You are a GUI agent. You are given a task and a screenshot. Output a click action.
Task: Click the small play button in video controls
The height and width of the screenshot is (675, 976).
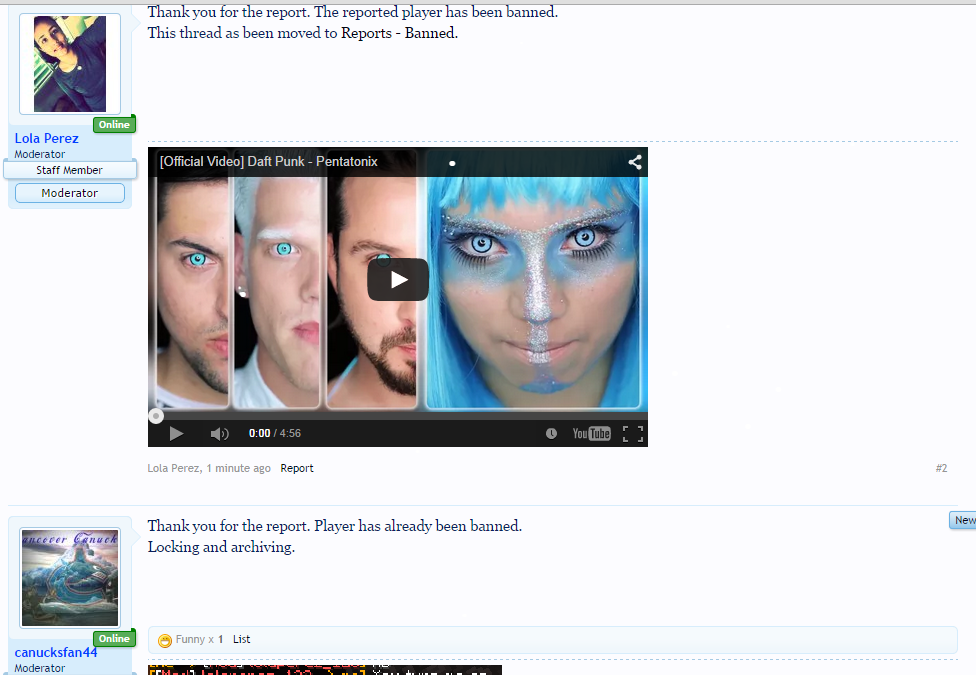click(176, 433)
